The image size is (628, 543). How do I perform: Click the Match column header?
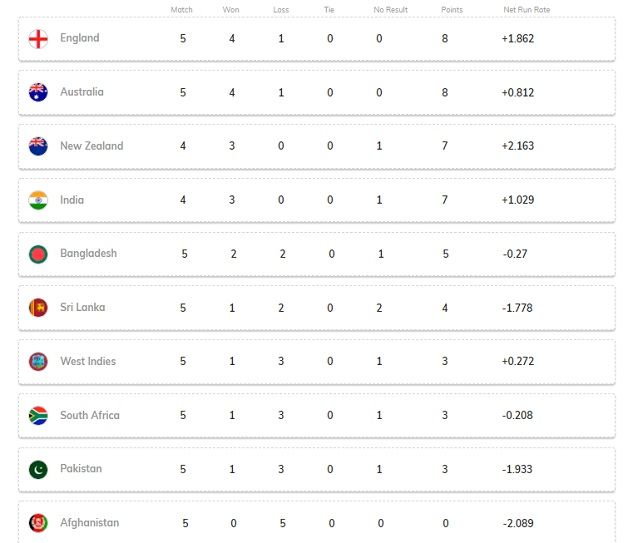tap(181, 10)
